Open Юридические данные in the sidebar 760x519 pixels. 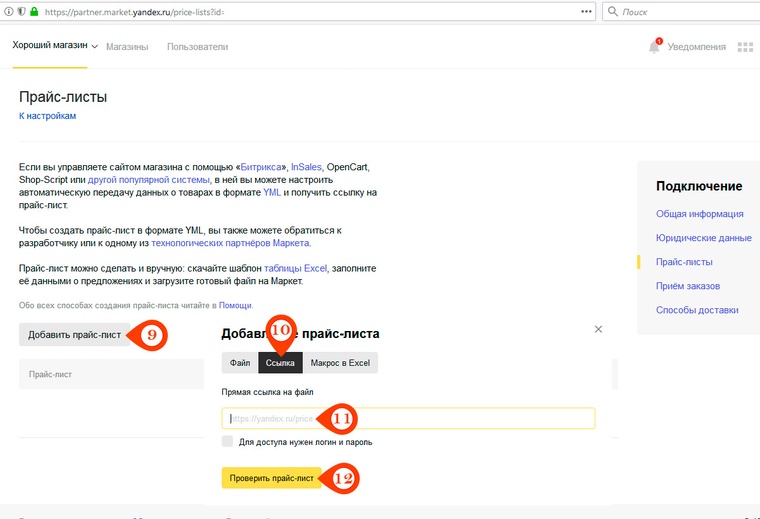tap(703, 238)
